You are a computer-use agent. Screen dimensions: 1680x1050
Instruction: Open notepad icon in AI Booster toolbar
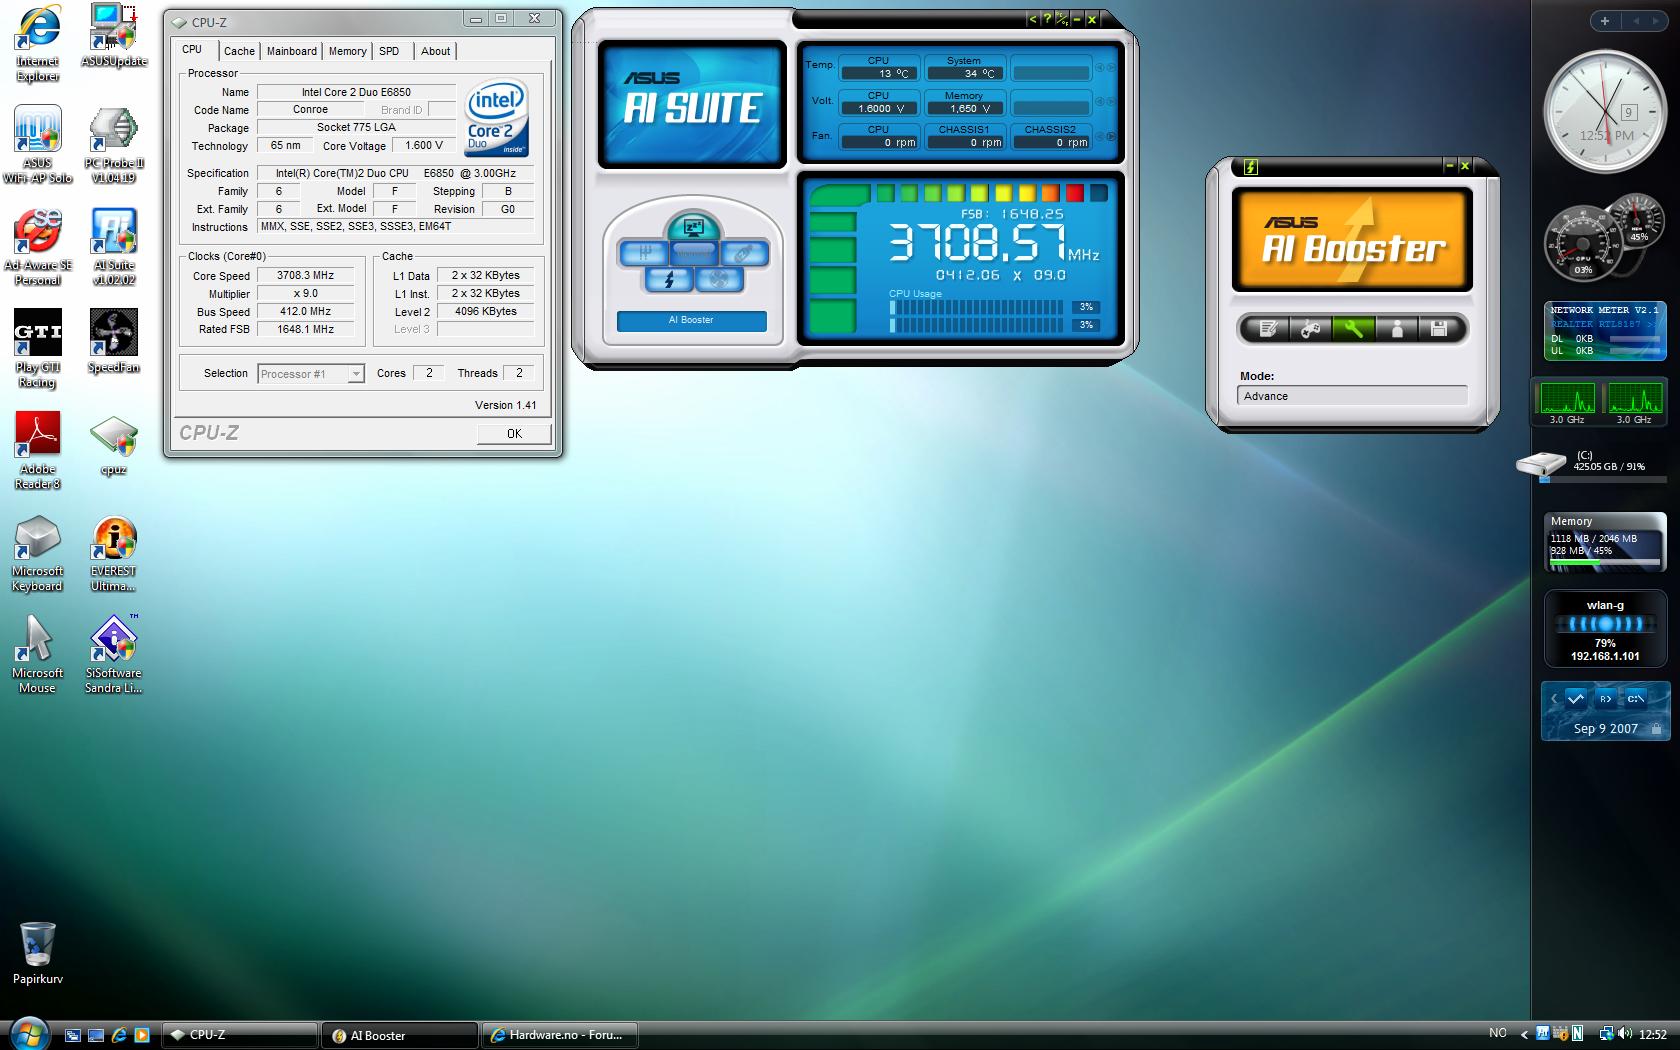(x=1268, y=328)
